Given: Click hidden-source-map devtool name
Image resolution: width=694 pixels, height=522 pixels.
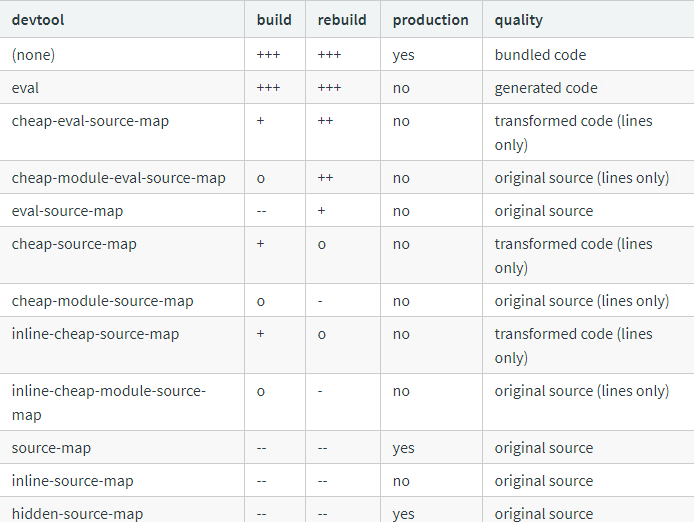Looking at the screenshot, I should (x=77, y=514).
